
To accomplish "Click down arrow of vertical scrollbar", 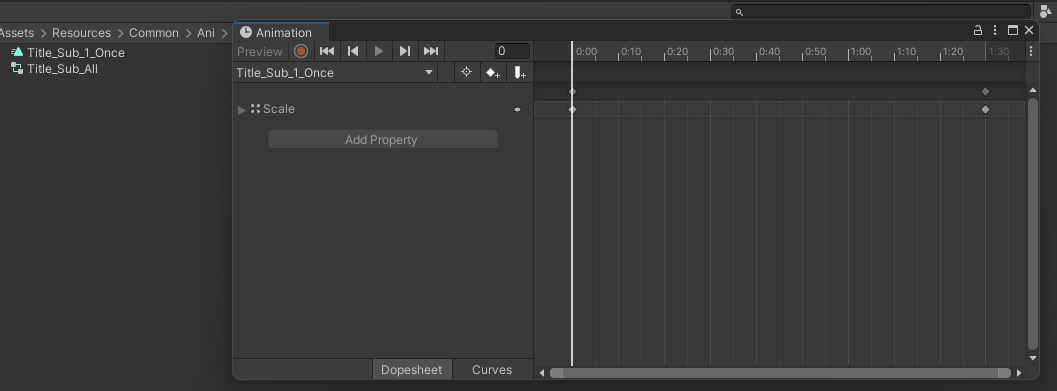I will 1033,358.
